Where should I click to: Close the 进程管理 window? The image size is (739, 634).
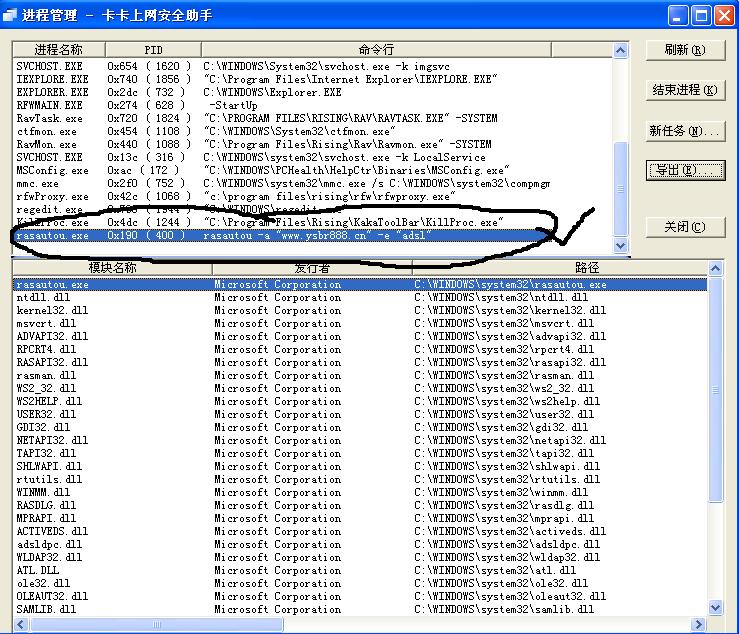click(x=724, y=16)
